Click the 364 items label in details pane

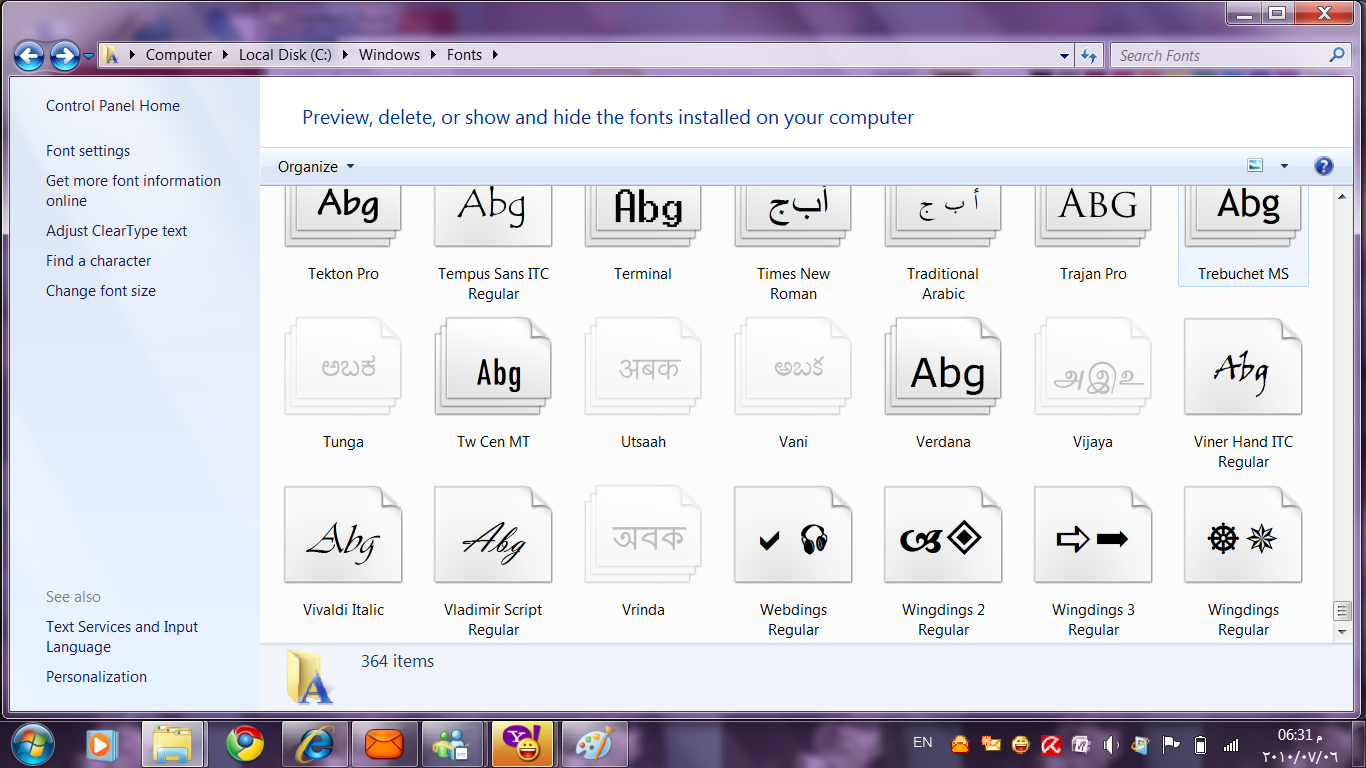tap(398, 661)
